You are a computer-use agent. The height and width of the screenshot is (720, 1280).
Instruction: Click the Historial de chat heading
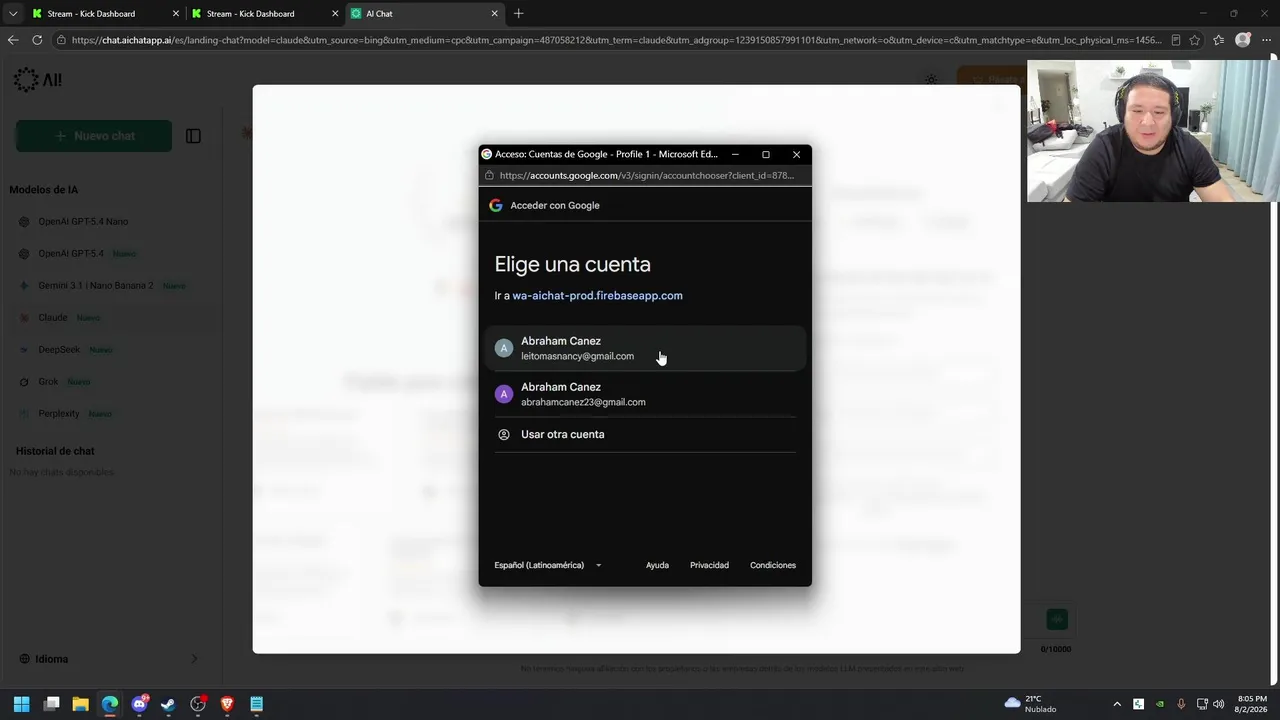[55, 451]
